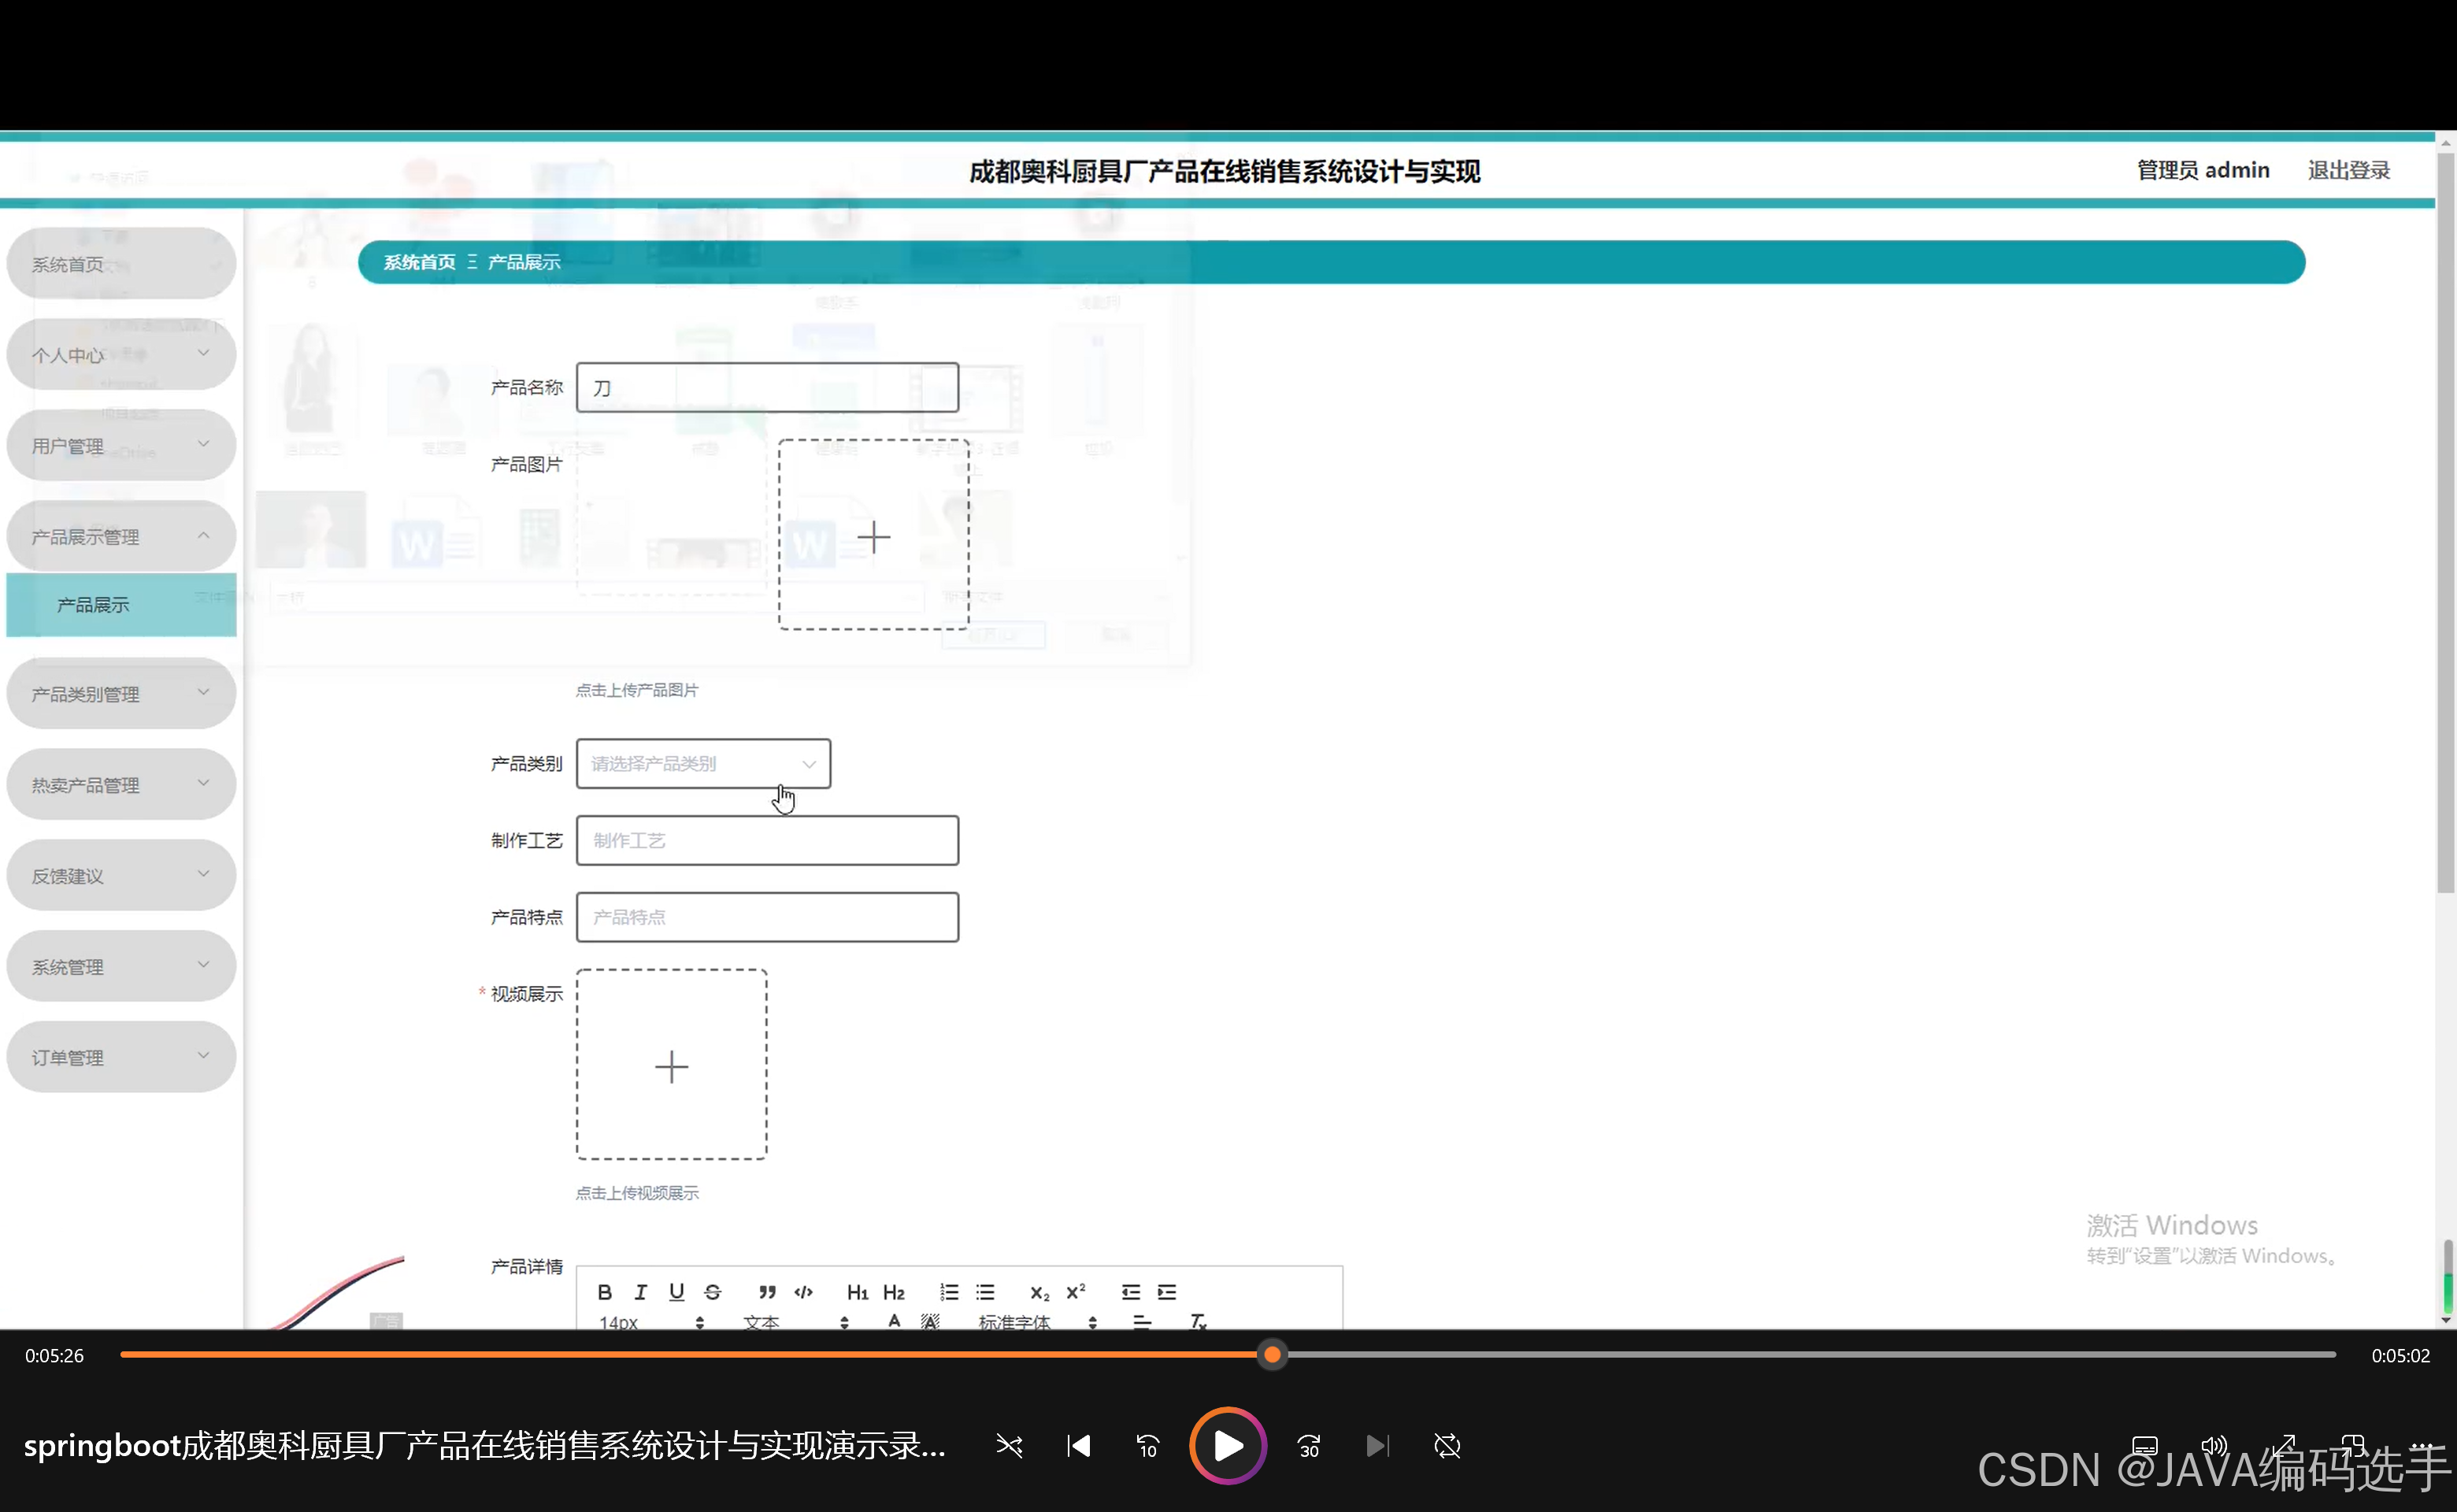Viewport: 2457px width, 1512px height.
Task: Collapse the 产品展示管理 sidebar menu
Action: (x=121, y=537)
